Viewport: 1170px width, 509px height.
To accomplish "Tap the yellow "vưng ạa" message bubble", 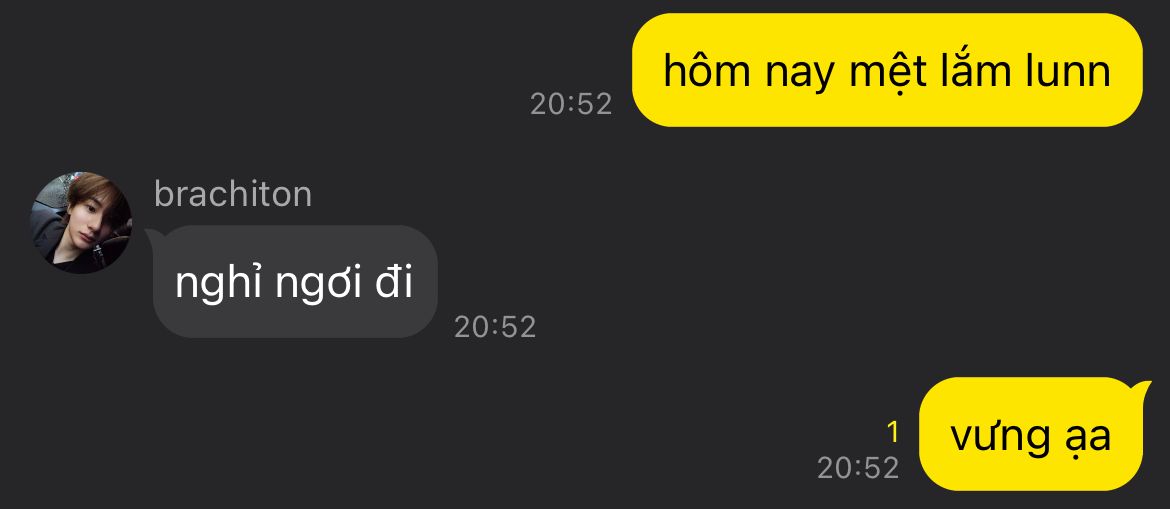I will (1030, 434).
